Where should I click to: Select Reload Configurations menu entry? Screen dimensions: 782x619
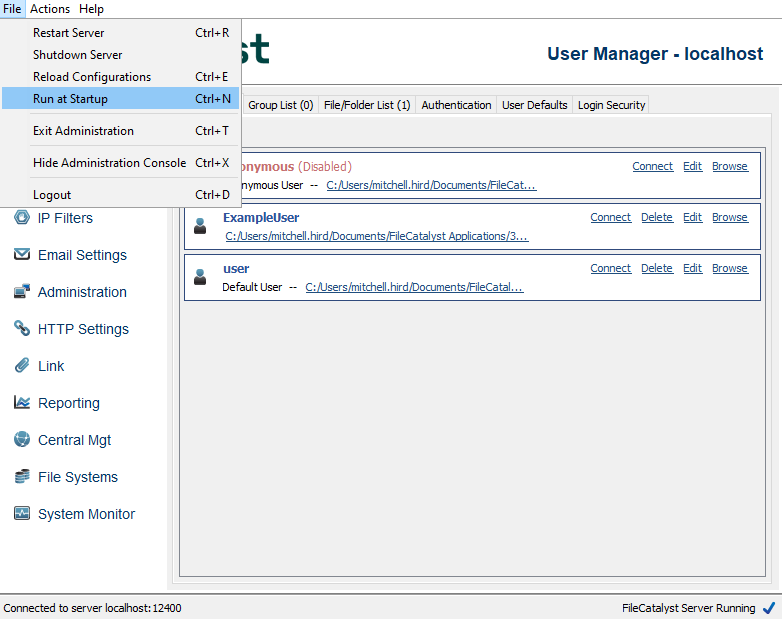[x=121, y=77]
